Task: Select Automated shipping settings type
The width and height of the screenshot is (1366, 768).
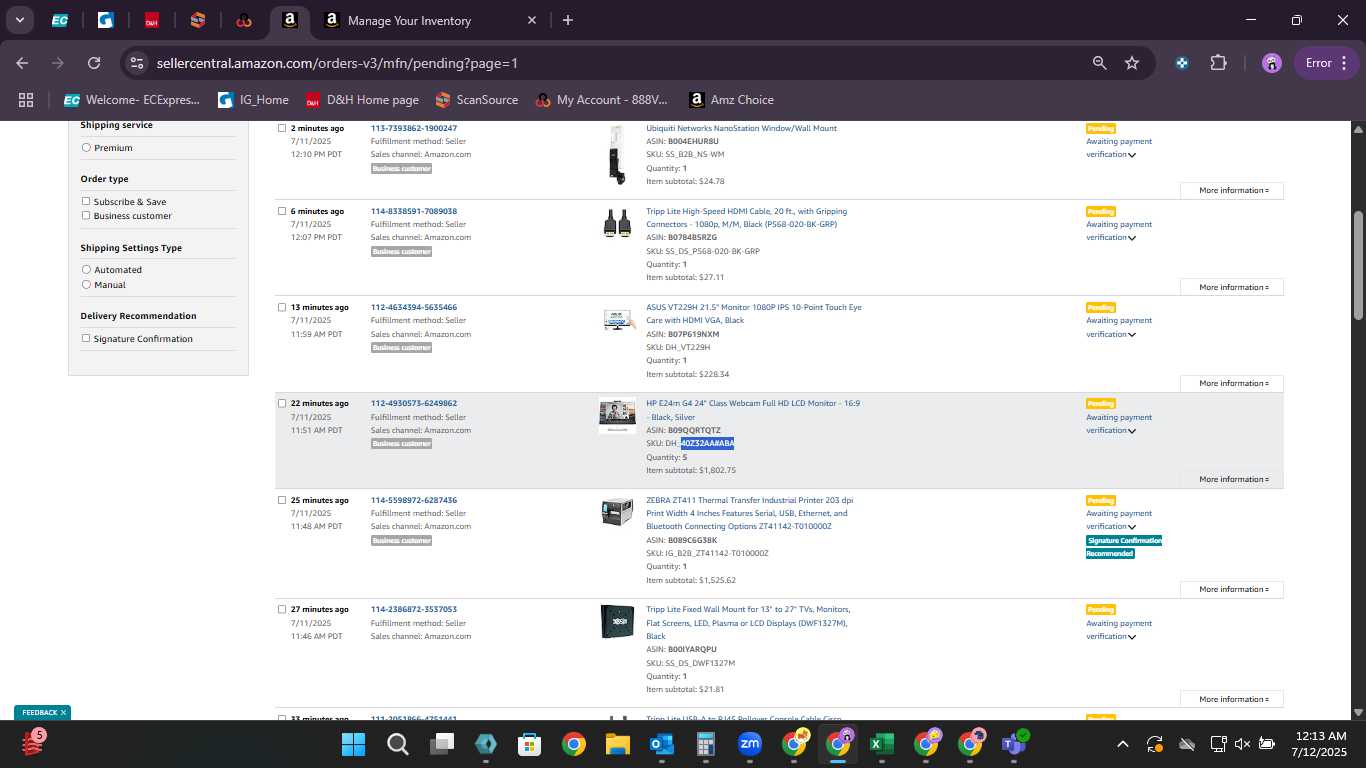Action: coord(86,270)
